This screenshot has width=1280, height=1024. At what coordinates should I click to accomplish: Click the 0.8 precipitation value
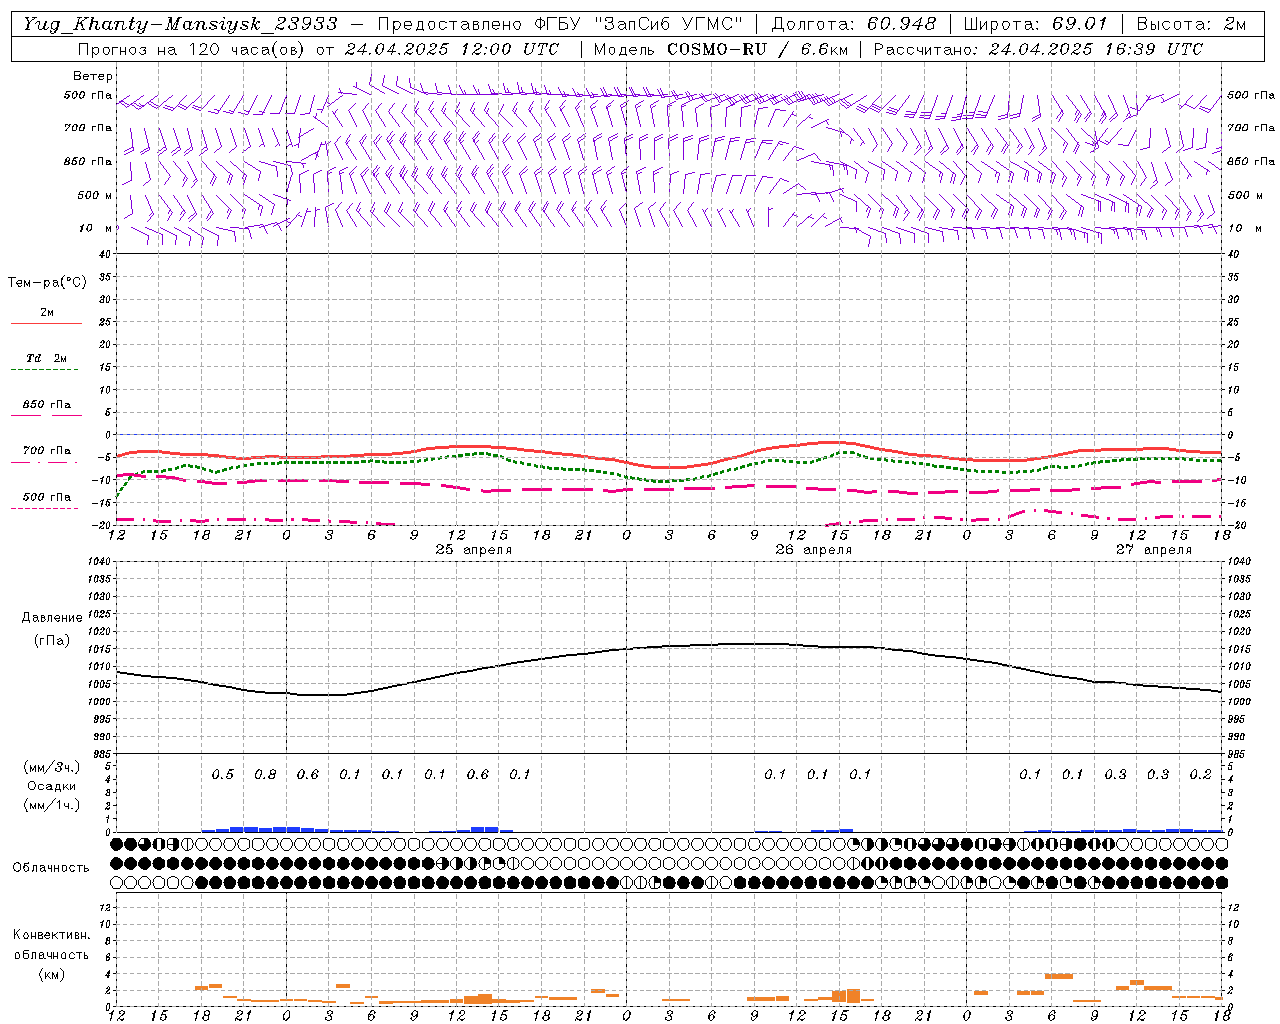point(265,774)
